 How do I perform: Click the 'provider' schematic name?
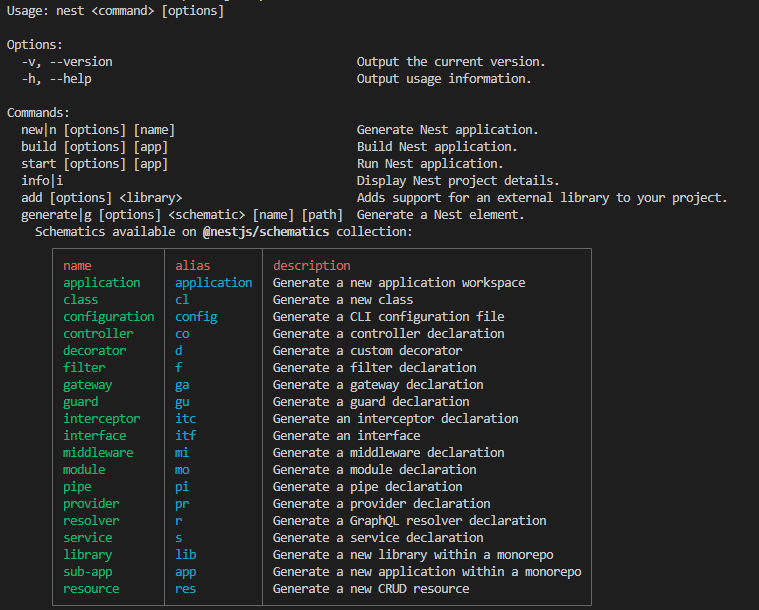91,504
